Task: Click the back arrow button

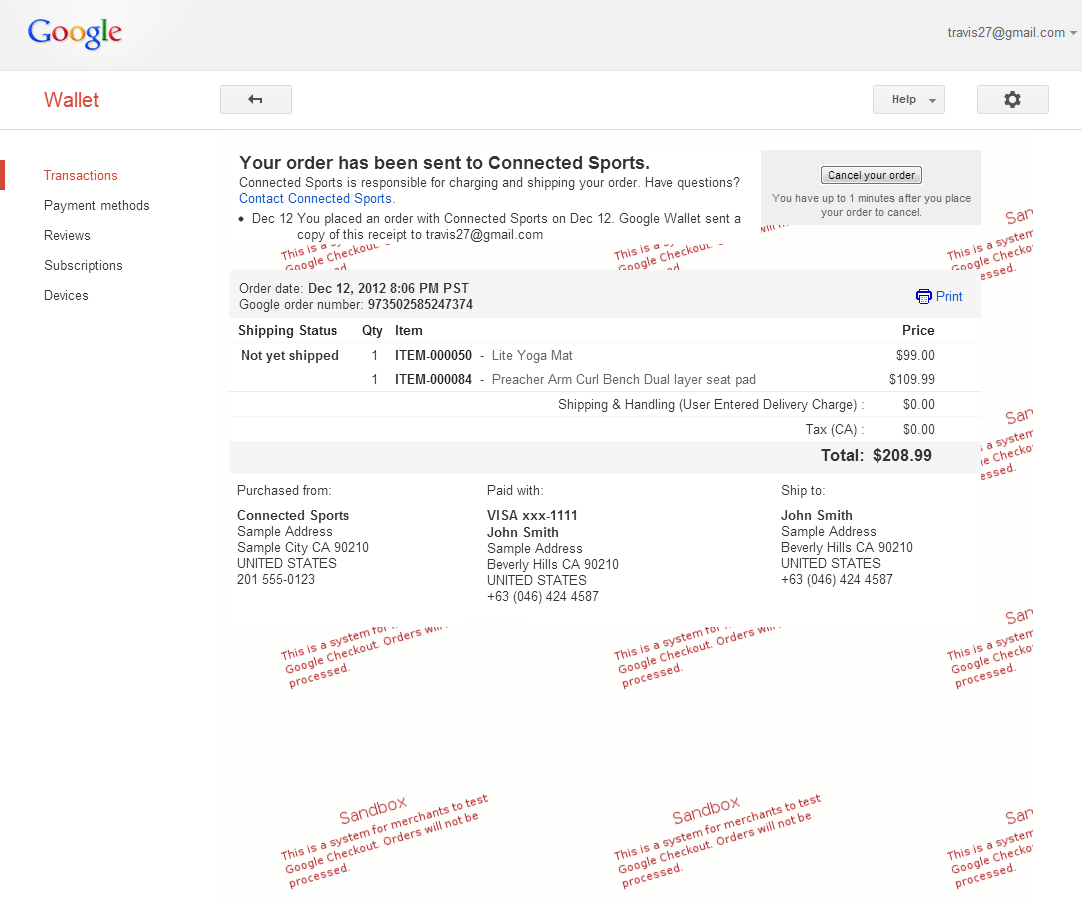Action: coord(255,100)
